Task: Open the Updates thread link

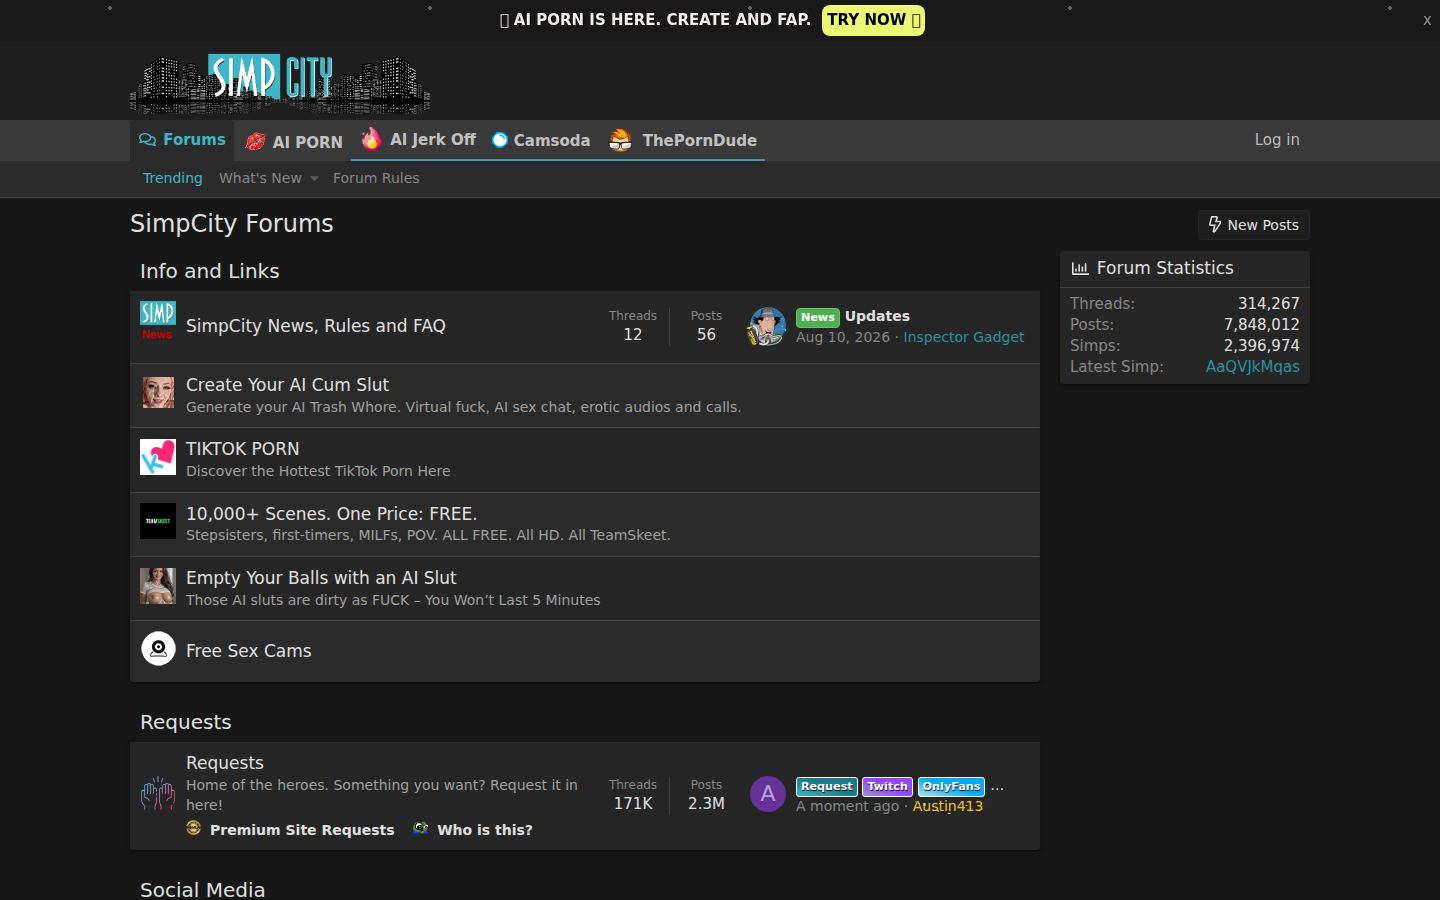Action: (x=877, y=316)
